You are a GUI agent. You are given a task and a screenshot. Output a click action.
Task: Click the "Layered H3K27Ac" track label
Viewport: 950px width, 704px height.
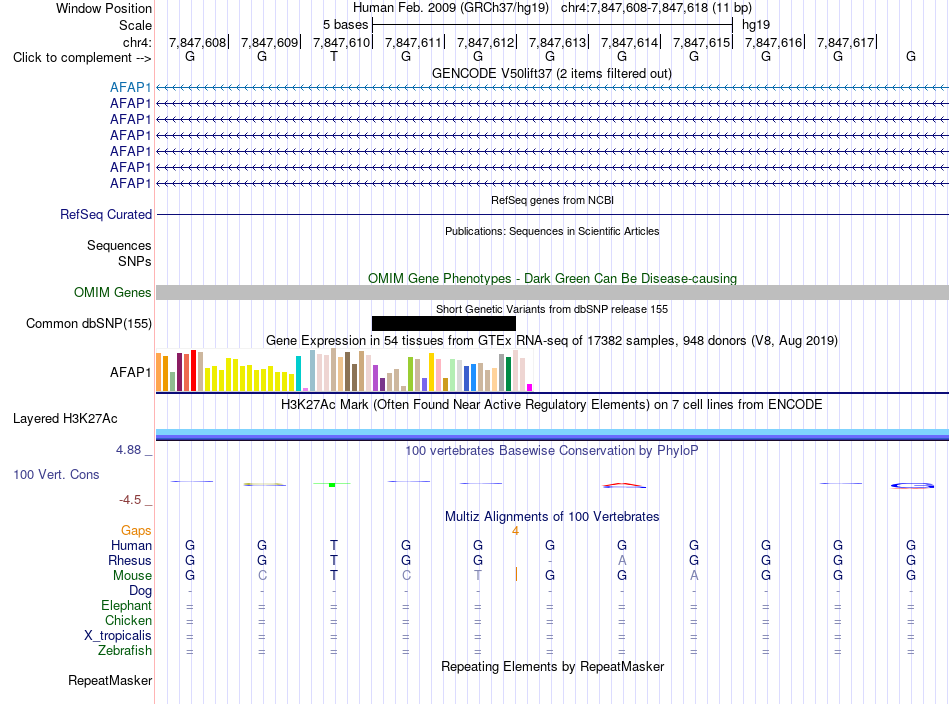[x=65, y=419]
